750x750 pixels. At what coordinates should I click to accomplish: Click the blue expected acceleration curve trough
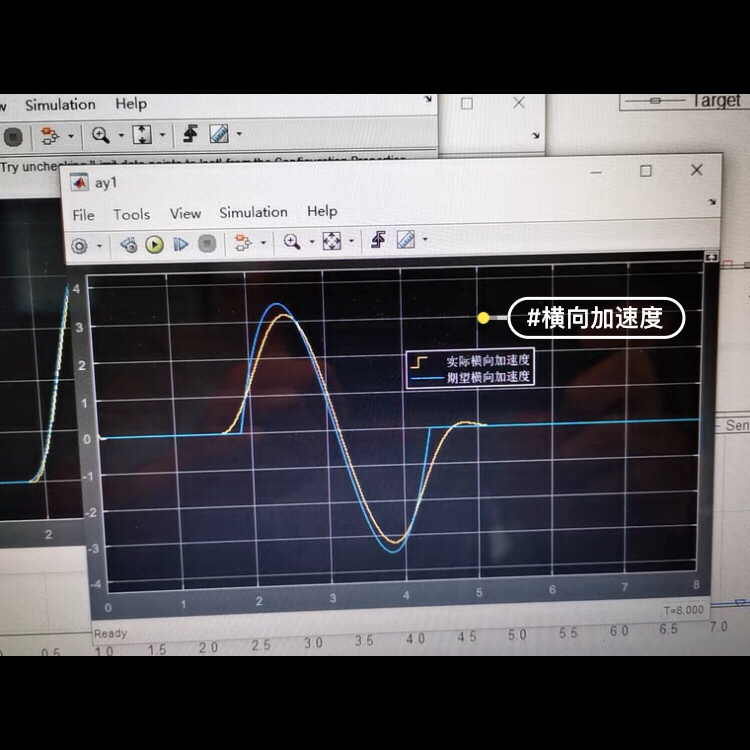[393, 551]
